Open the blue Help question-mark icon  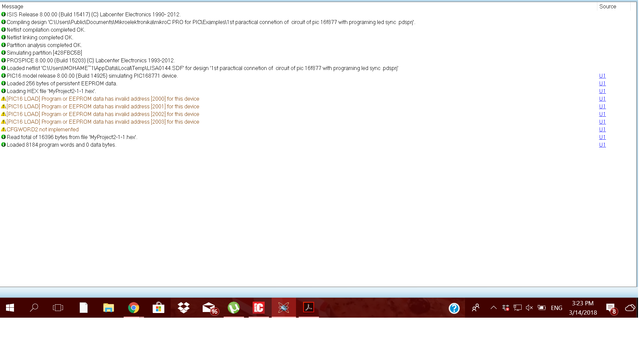point(454,308)
